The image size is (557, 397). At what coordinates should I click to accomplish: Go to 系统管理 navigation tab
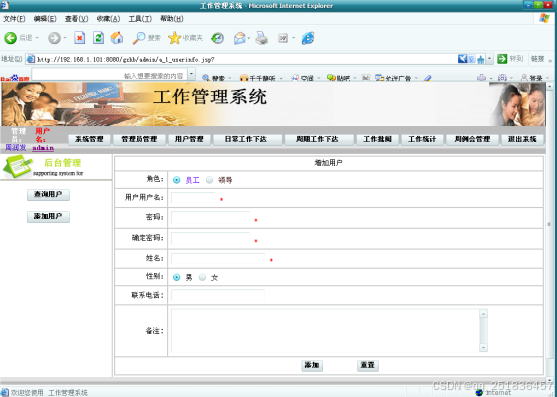90,139
